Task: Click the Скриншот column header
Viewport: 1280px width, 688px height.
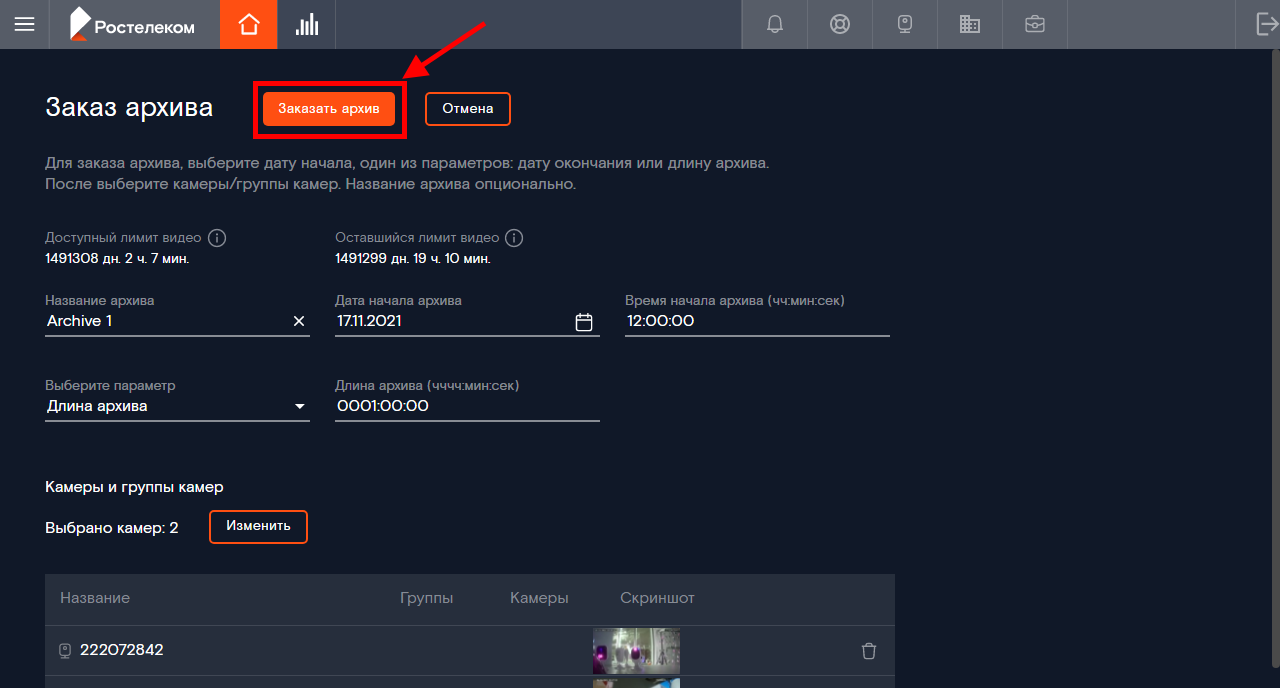Action: [x=657, y=598]
